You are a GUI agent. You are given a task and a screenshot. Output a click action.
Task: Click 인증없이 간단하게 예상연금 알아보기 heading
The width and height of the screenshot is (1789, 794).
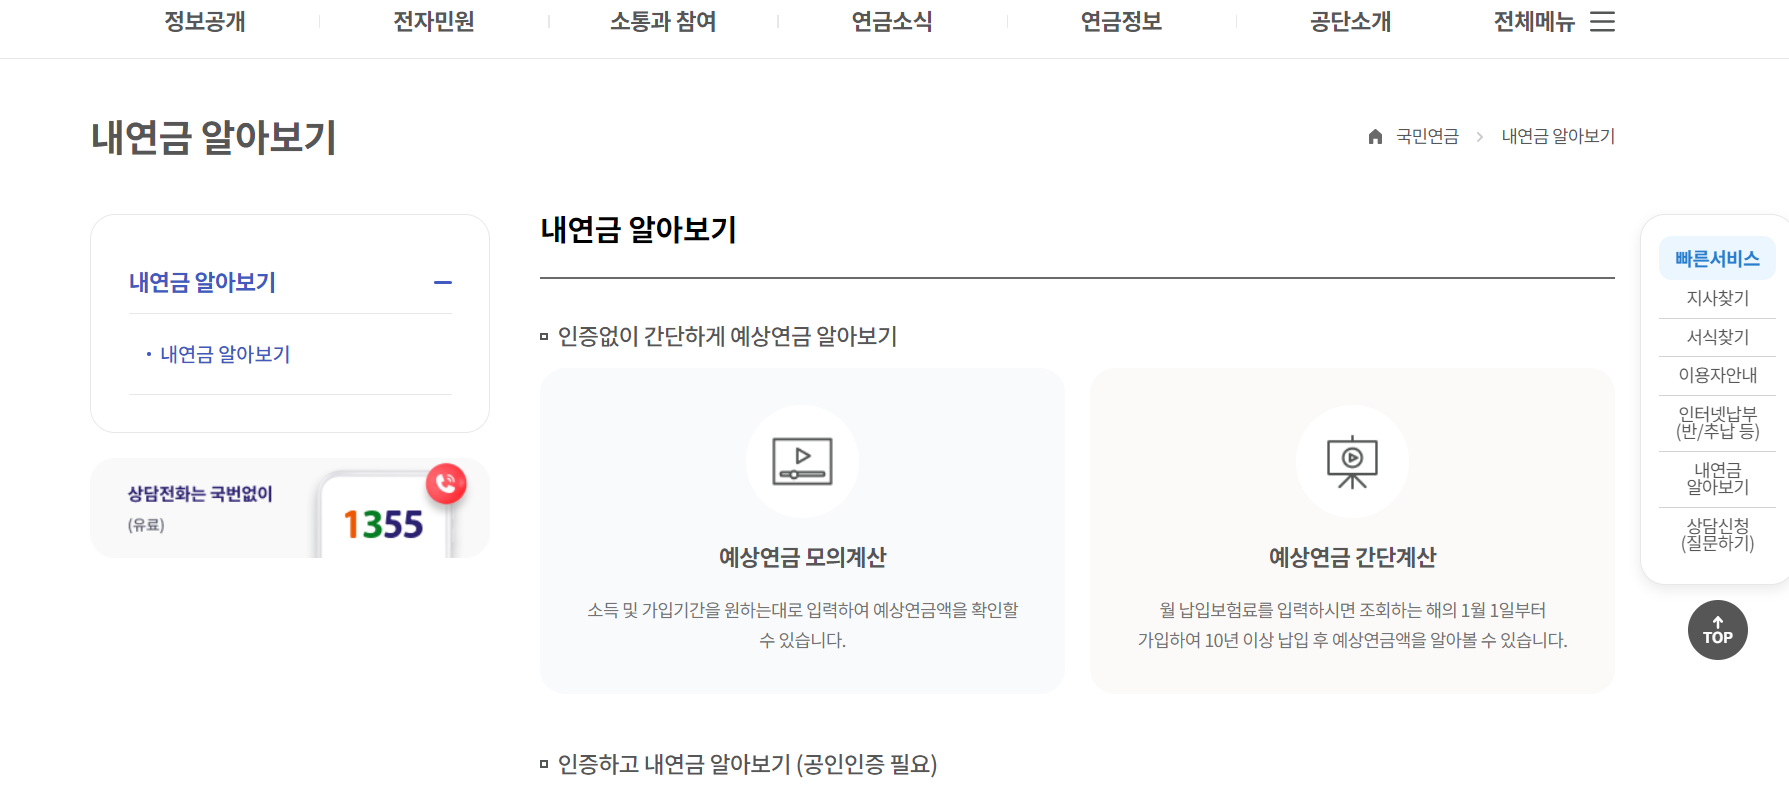coord(727,336)
